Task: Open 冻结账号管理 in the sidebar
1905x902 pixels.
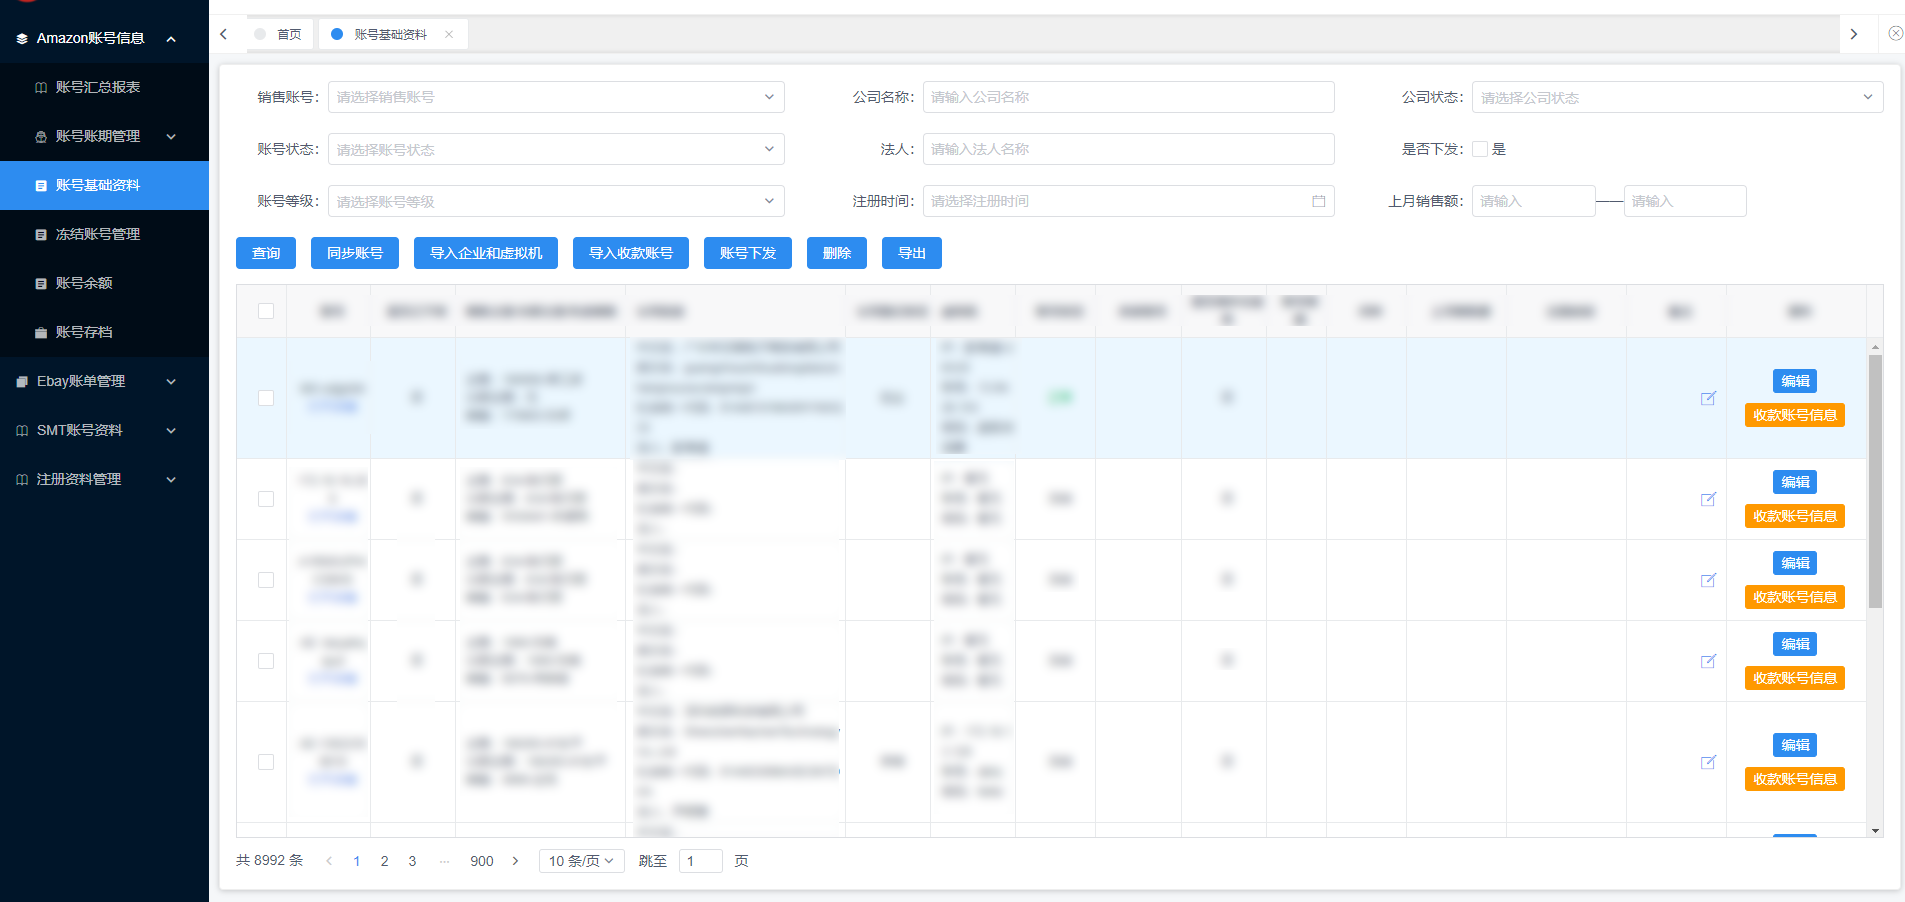Action: 97,234
